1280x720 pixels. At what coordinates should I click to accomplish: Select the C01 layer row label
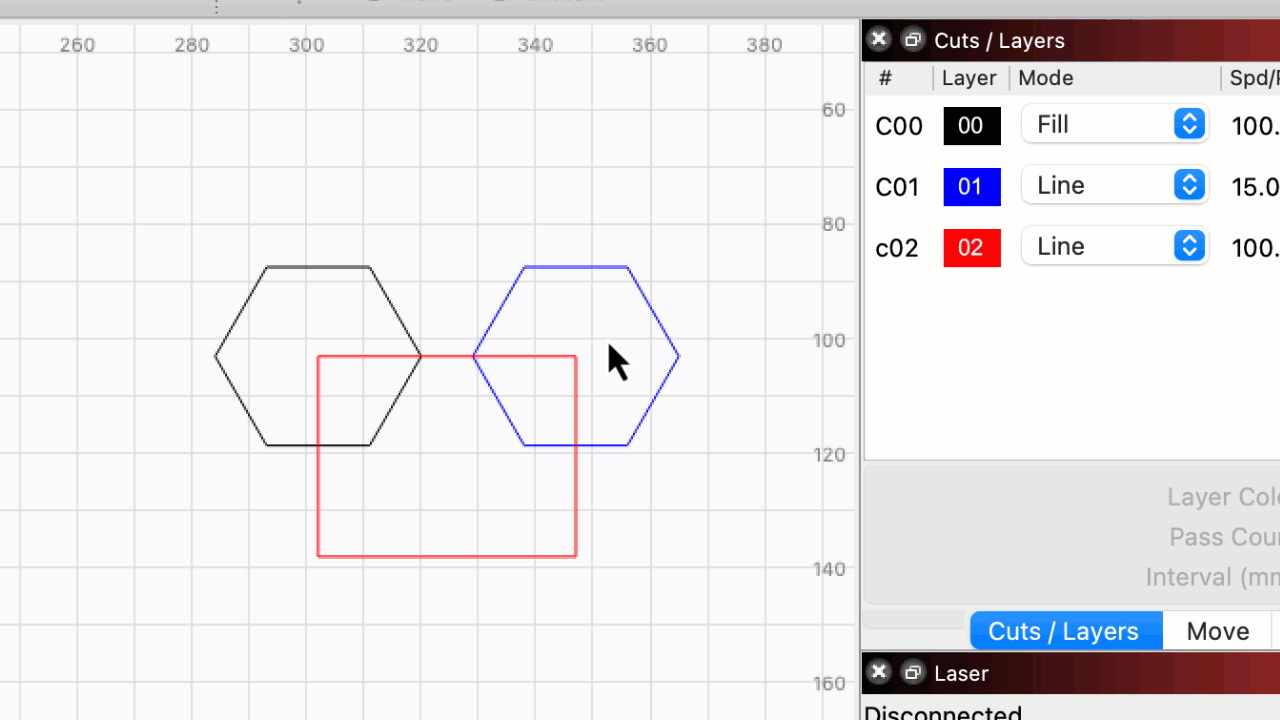898,187
